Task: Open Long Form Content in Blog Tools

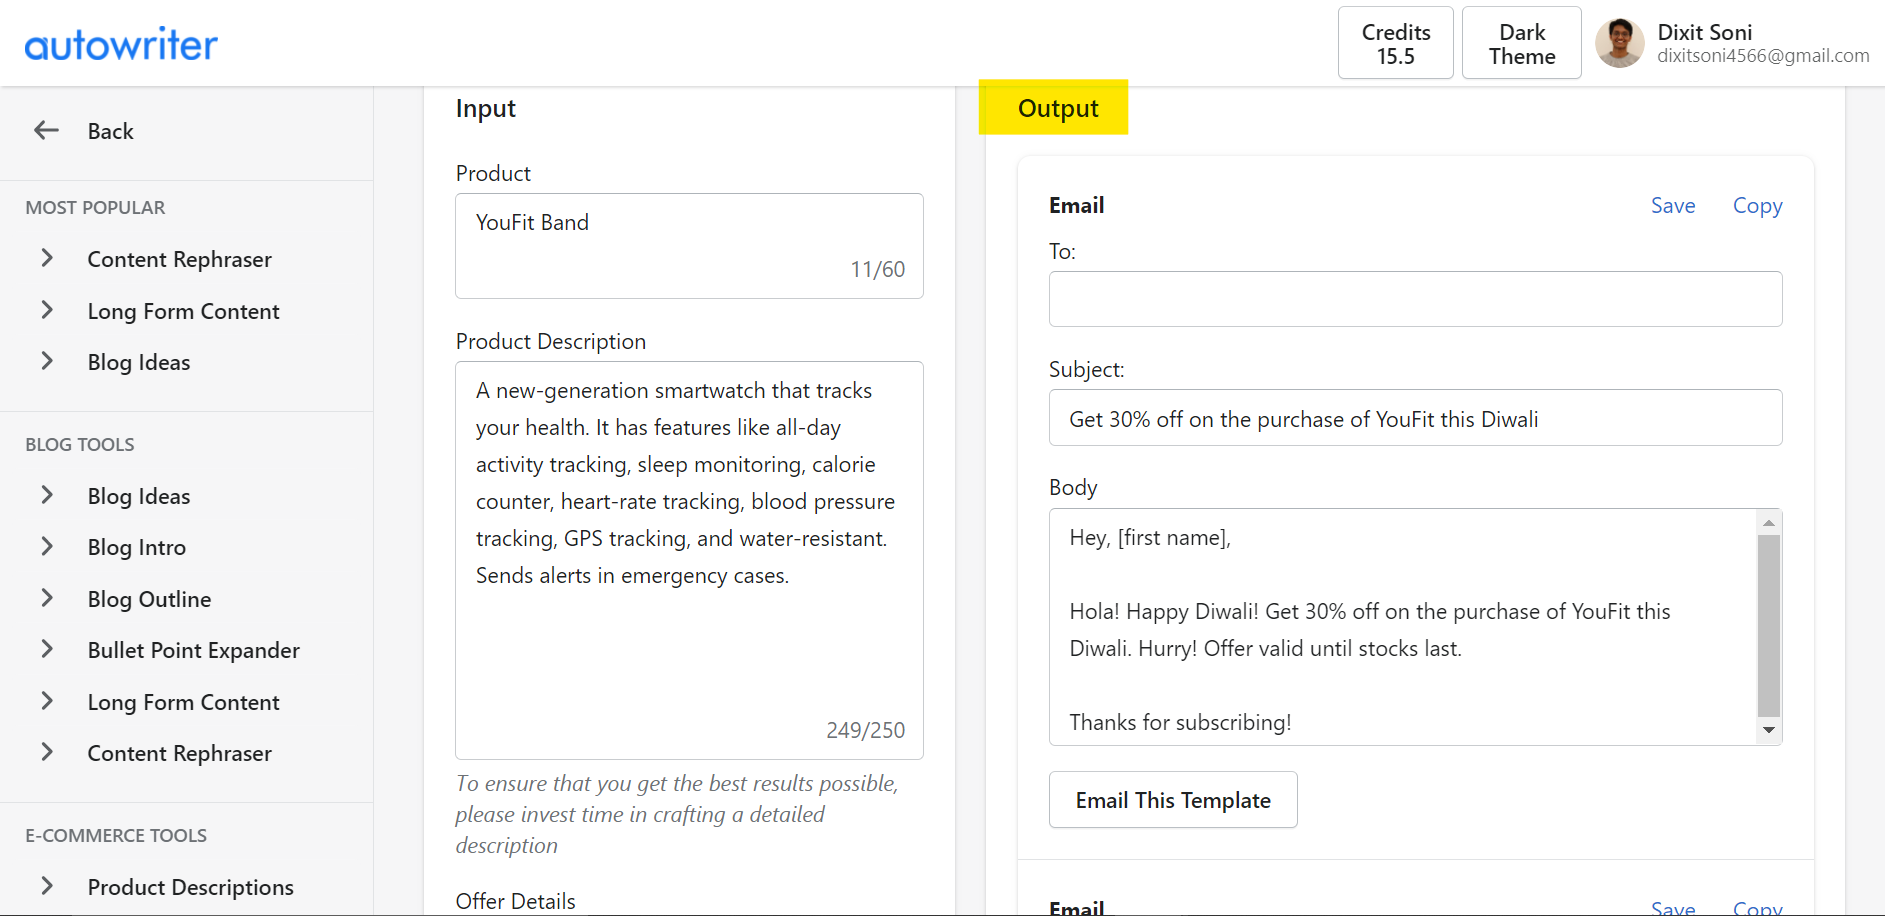Action: 184,702
